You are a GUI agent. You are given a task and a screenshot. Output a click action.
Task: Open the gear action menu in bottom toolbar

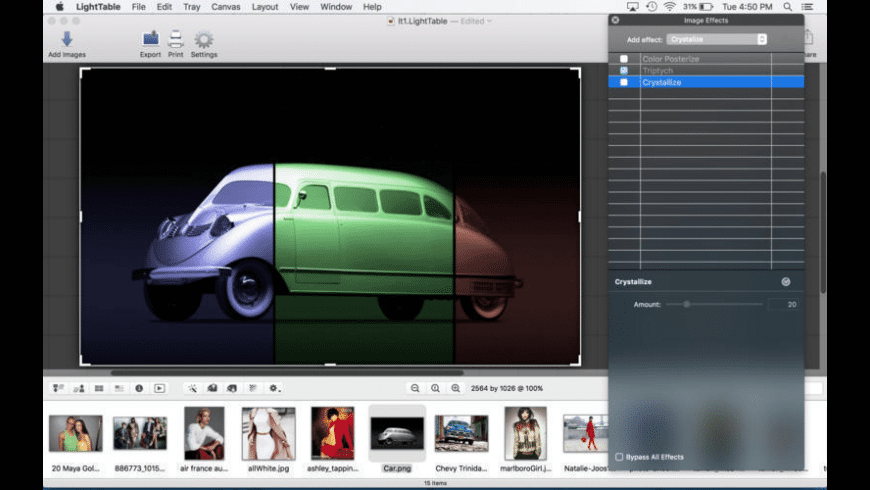pos(273,388)
